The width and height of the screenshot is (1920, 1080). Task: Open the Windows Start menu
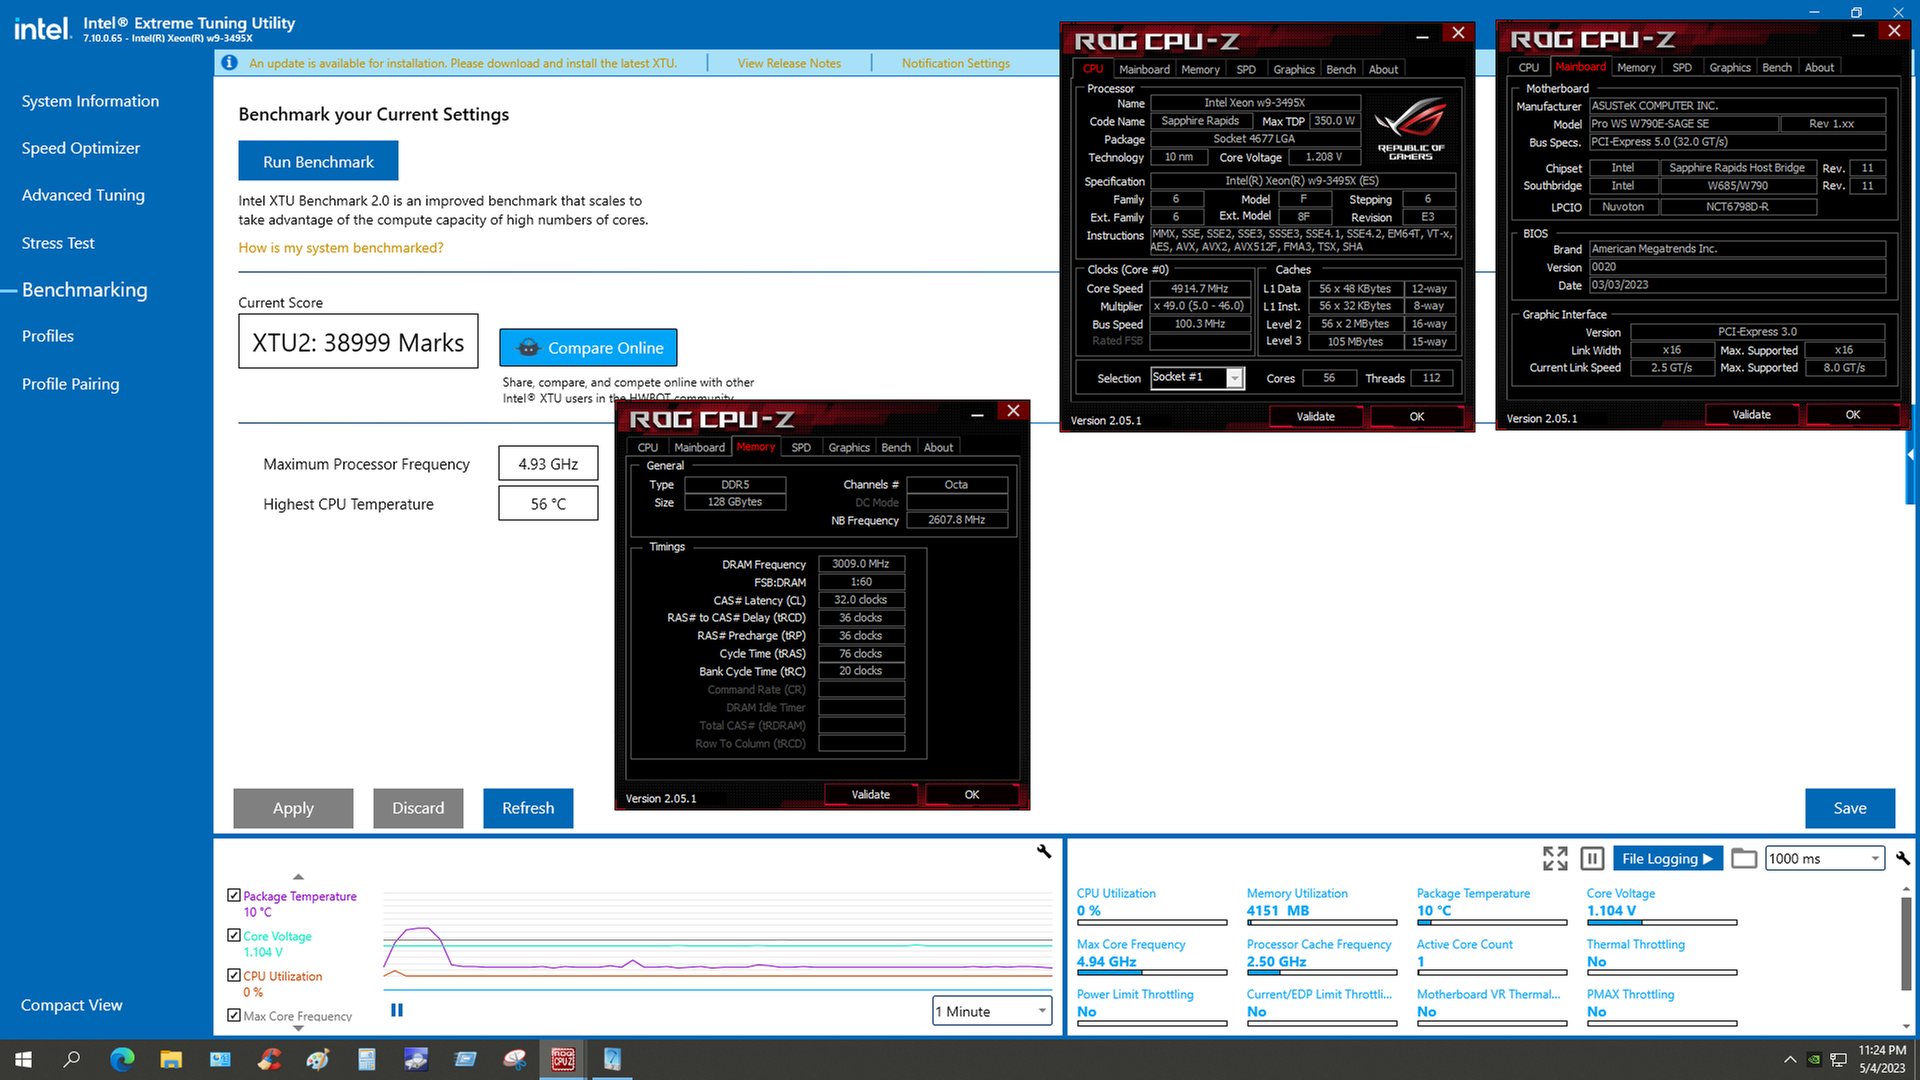click(23, 1059)
